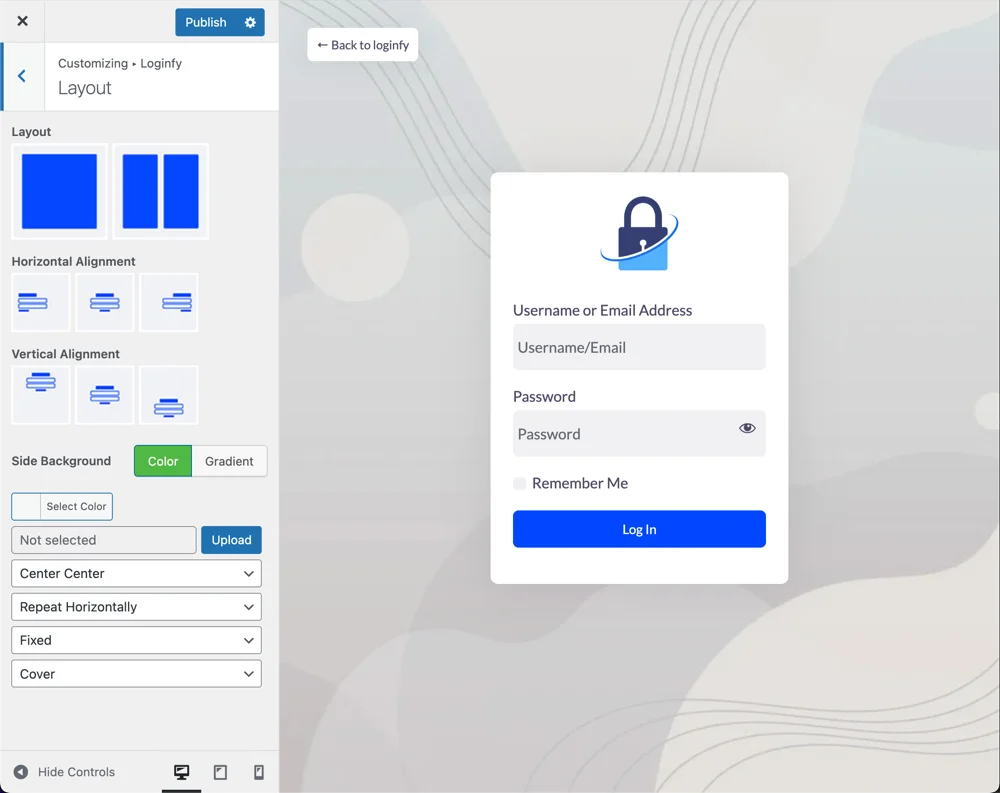The image size is (1000, 793).
Task: Switch side background to Gradient
Action: pos(229,461)
